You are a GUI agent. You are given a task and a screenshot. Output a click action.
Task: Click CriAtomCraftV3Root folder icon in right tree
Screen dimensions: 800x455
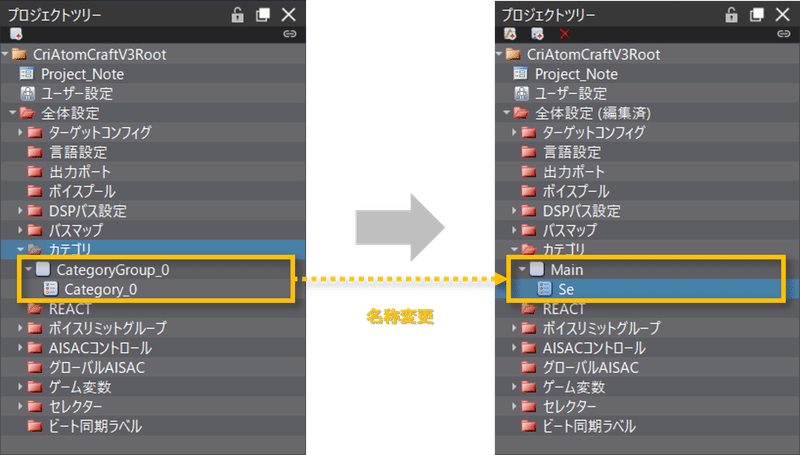pos(513,54)
